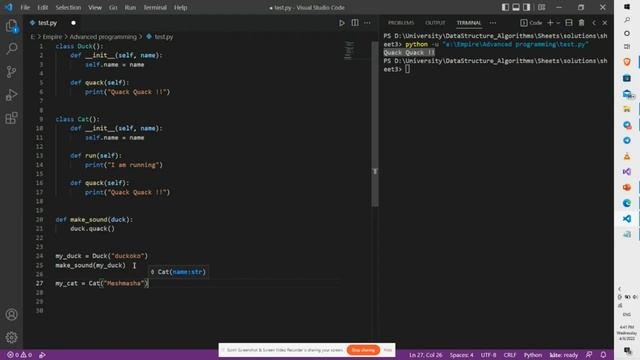Close the terminal panel

click(605, 23)
